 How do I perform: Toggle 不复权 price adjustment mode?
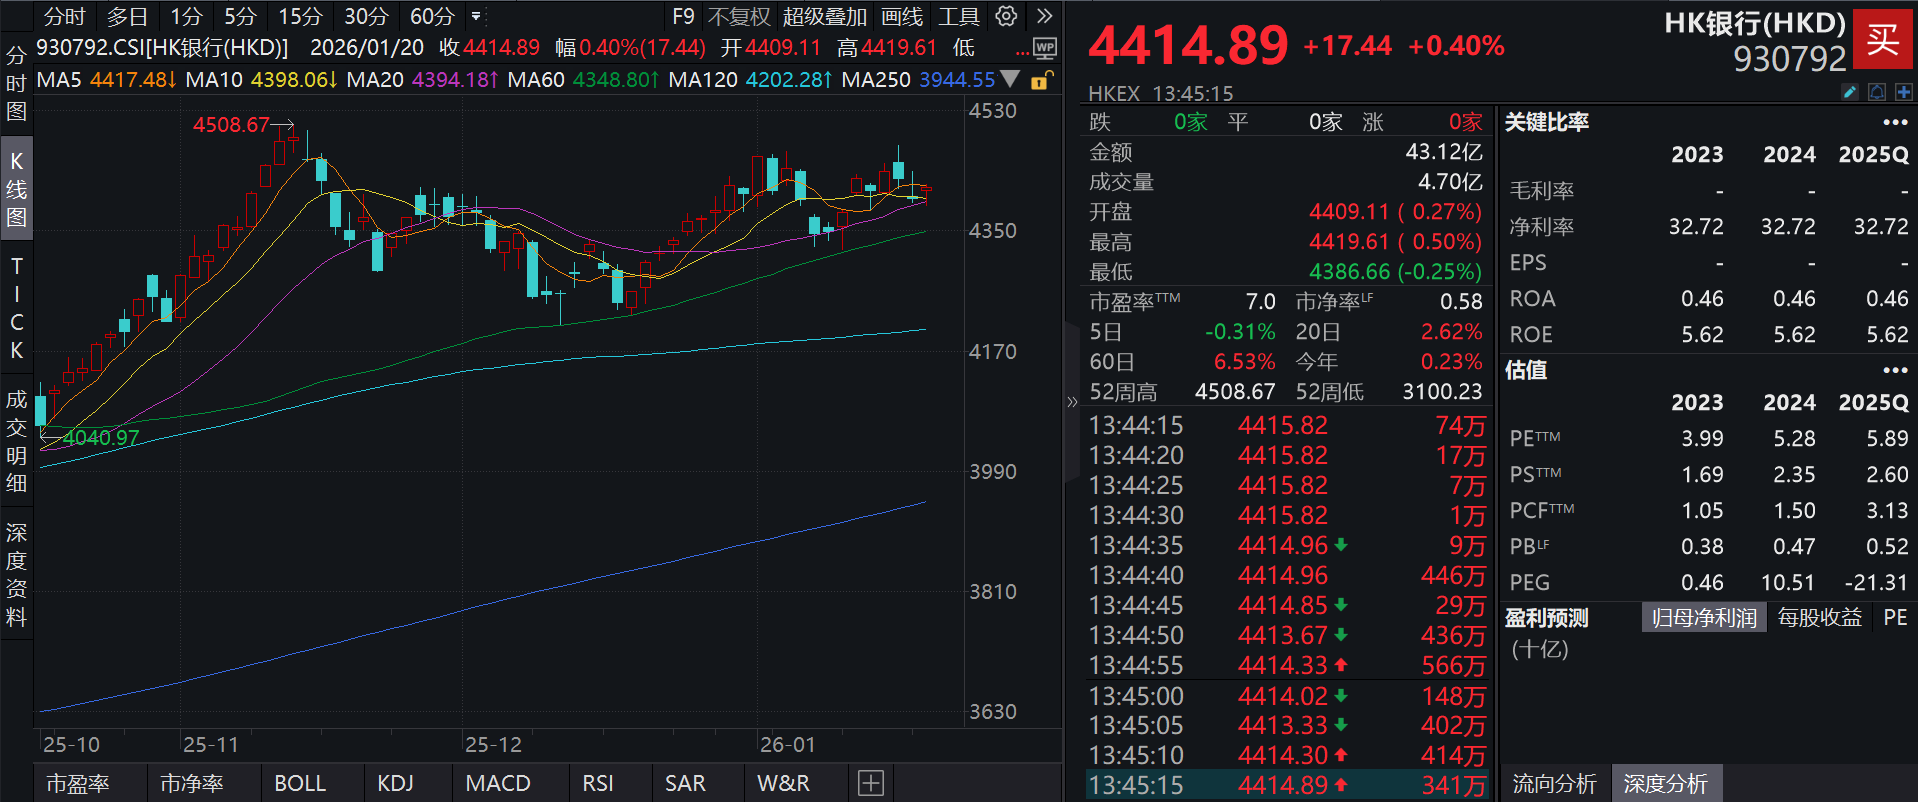point(739,17)
